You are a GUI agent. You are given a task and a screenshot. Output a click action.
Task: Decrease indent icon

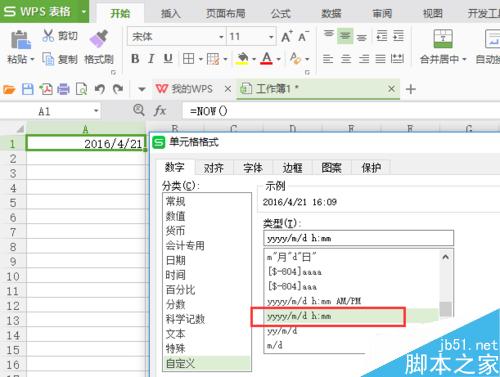pyautogui.click(x=382, y=35)
